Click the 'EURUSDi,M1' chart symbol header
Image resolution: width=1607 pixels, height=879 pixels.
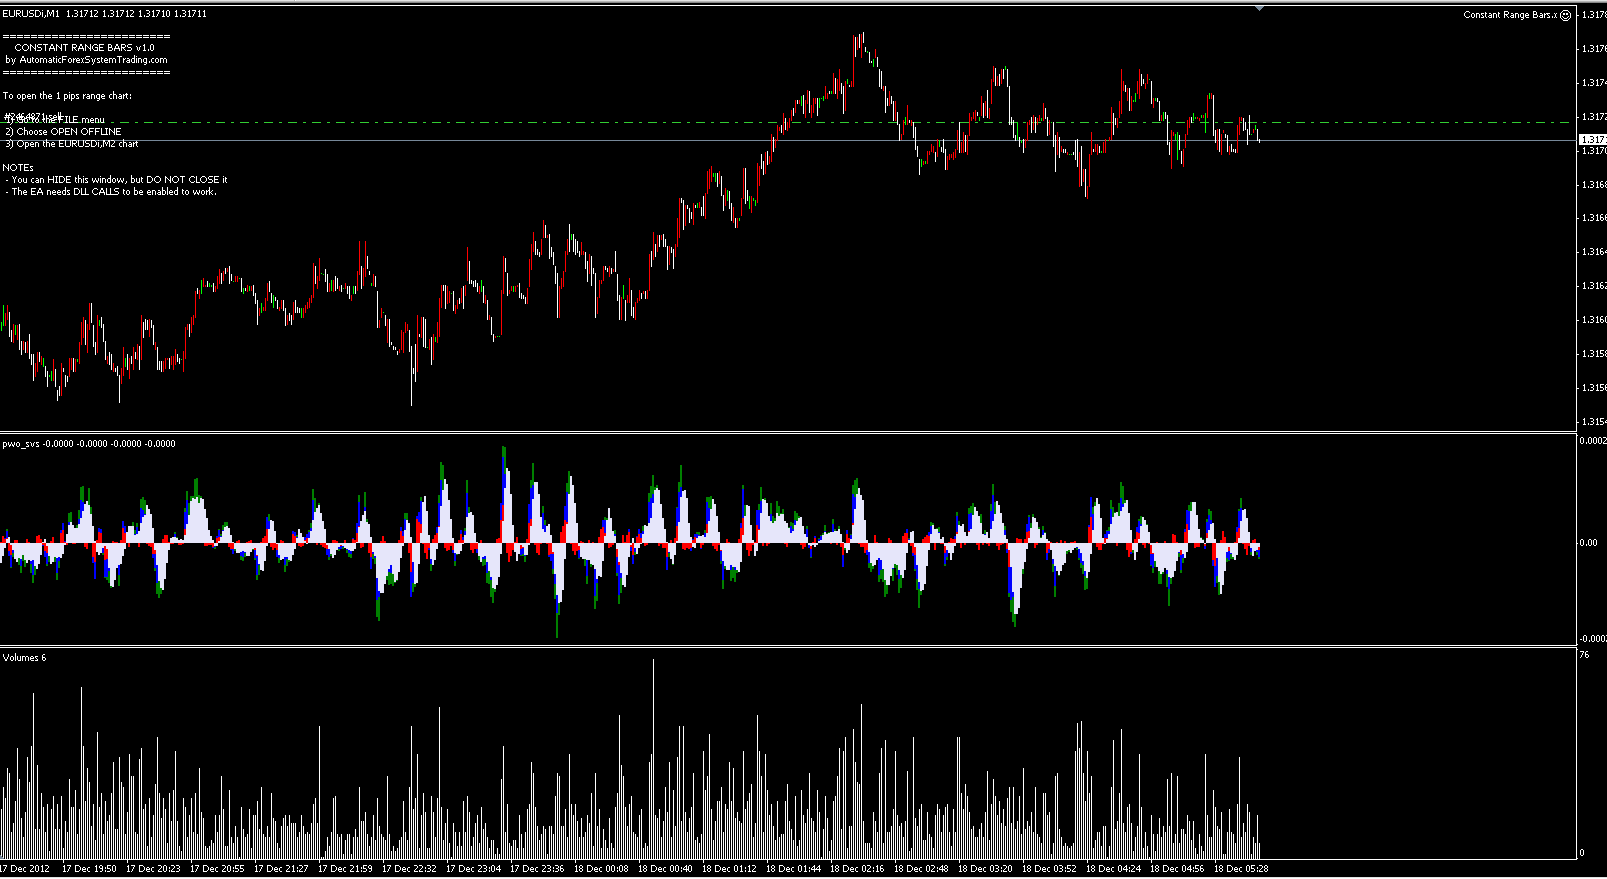[30, 14]
